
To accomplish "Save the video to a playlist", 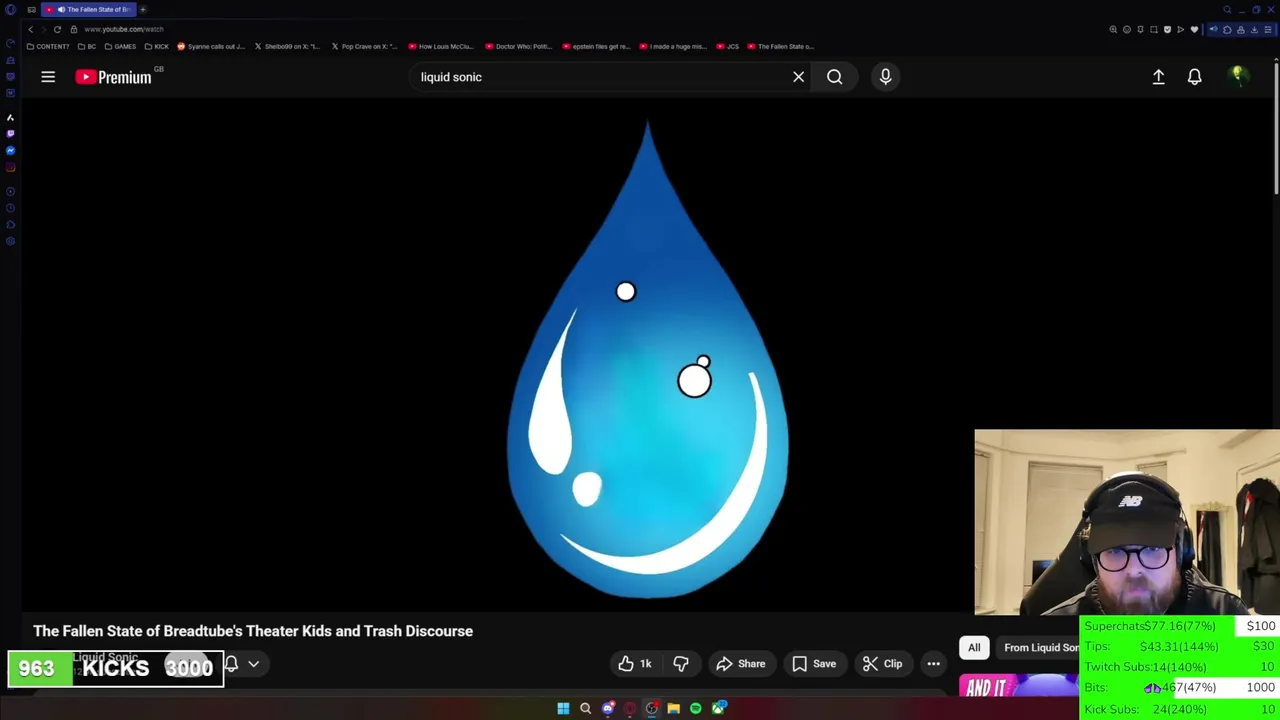I will 814,664.
